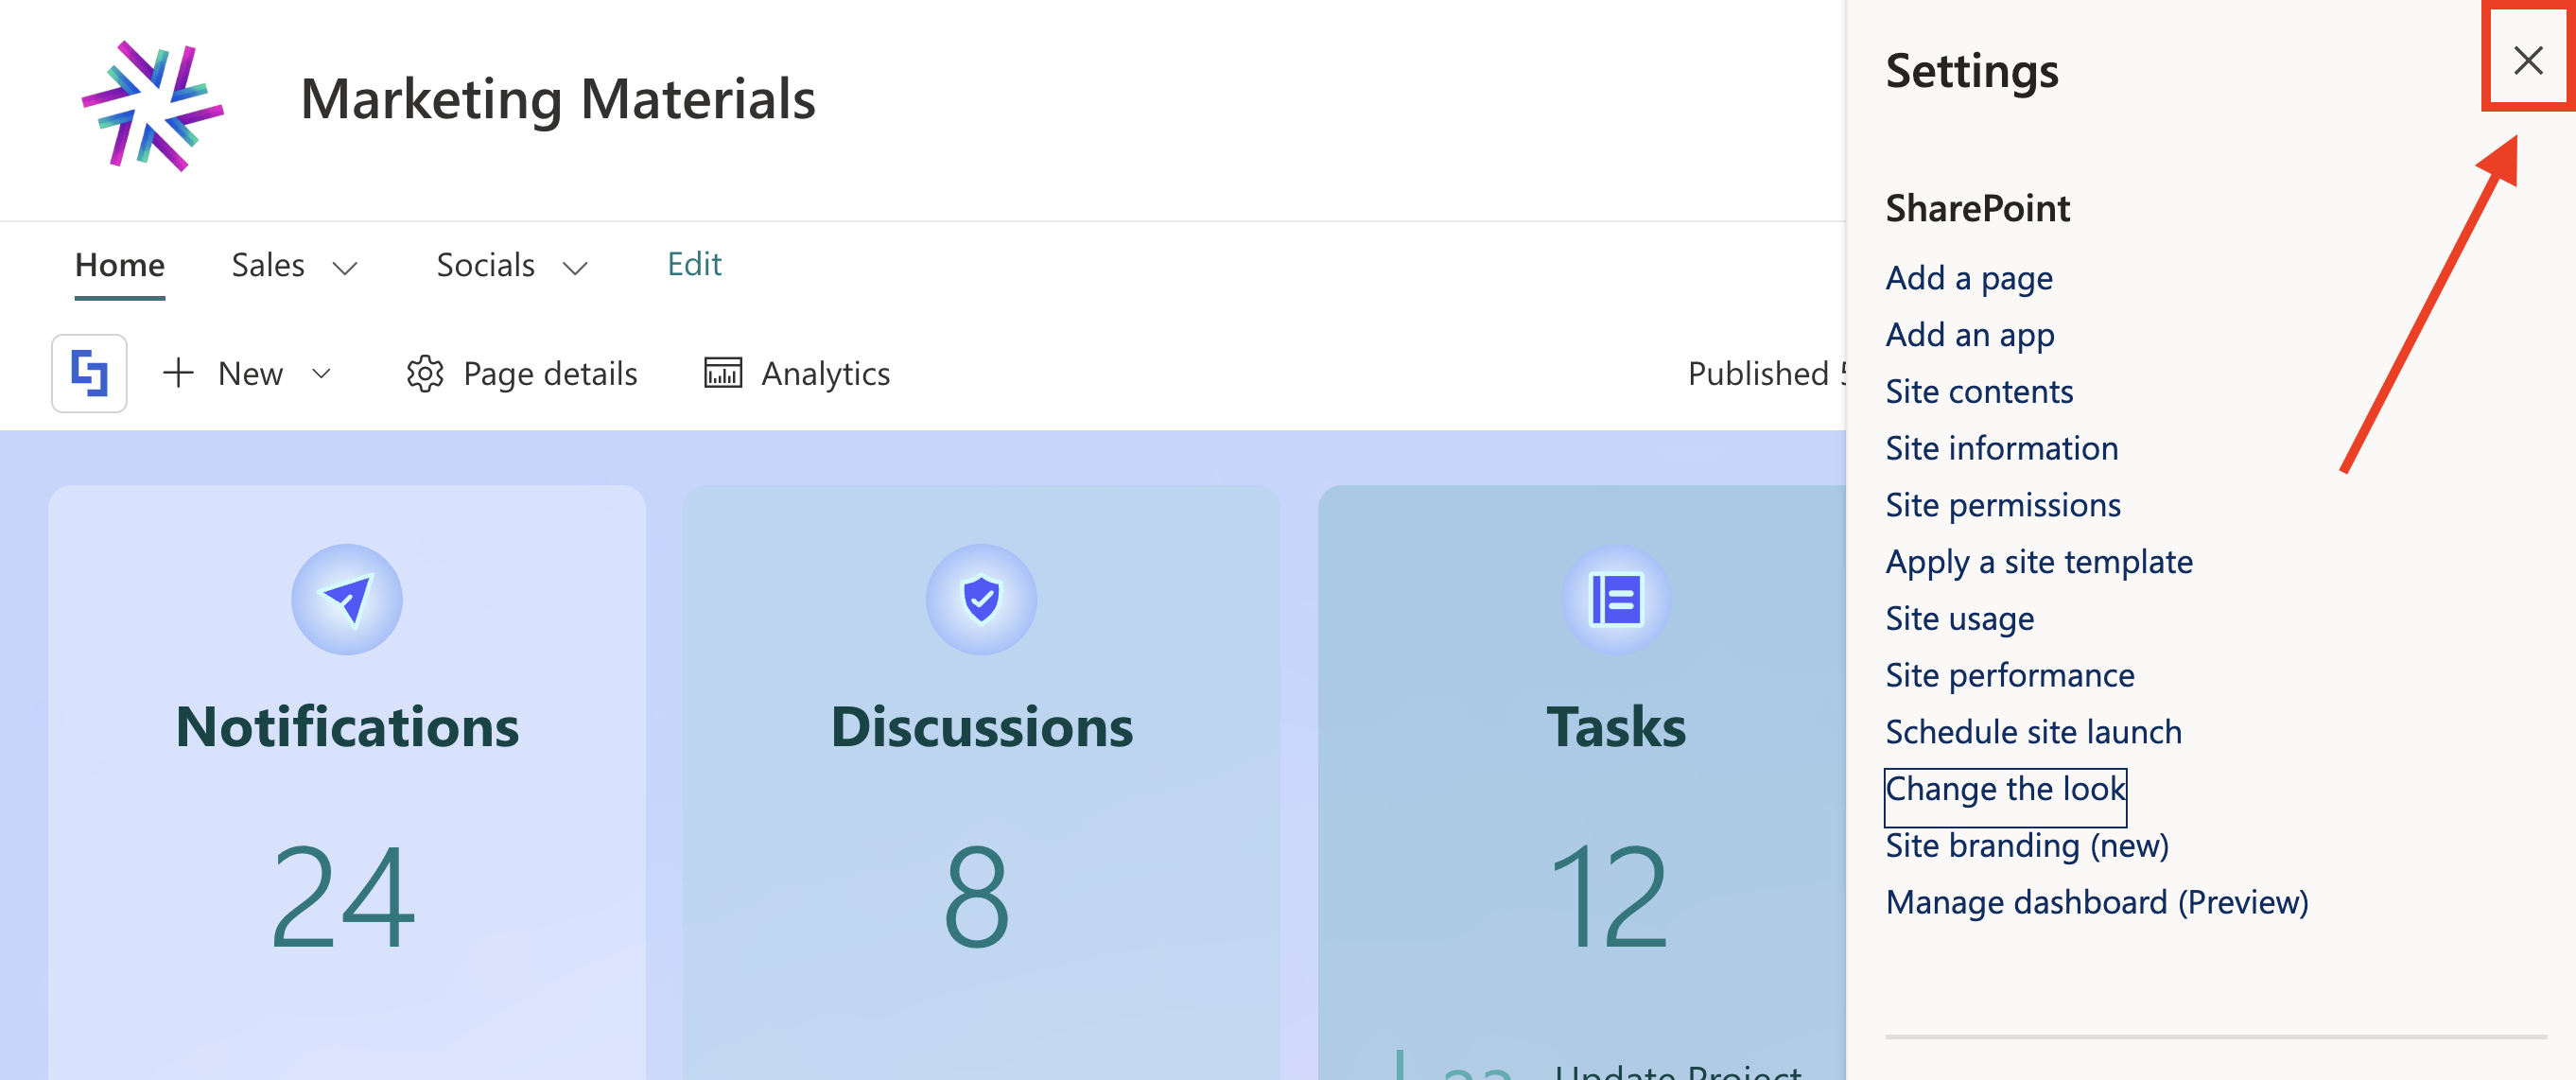Open the New item dropdown
This screenshot has height=1080, width=2576.
point(321,373)
